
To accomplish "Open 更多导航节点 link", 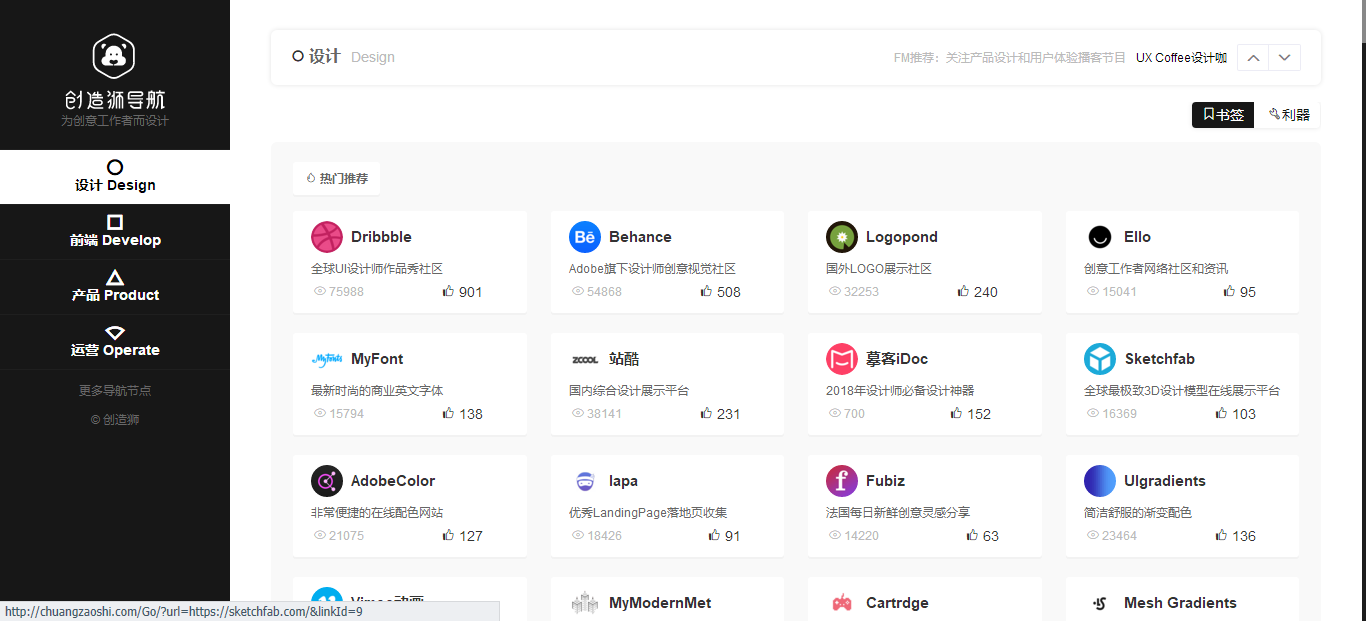I will pos(115,391).
